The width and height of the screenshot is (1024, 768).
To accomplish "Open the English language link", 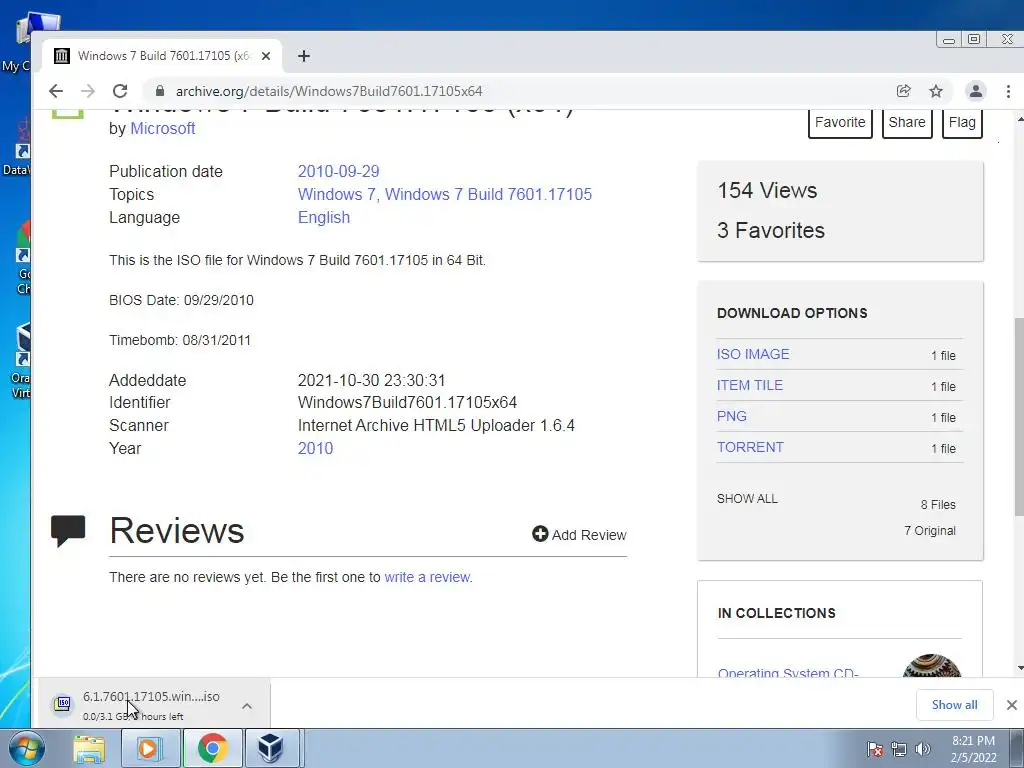I will pyautogui.click(x=324, y=217).
